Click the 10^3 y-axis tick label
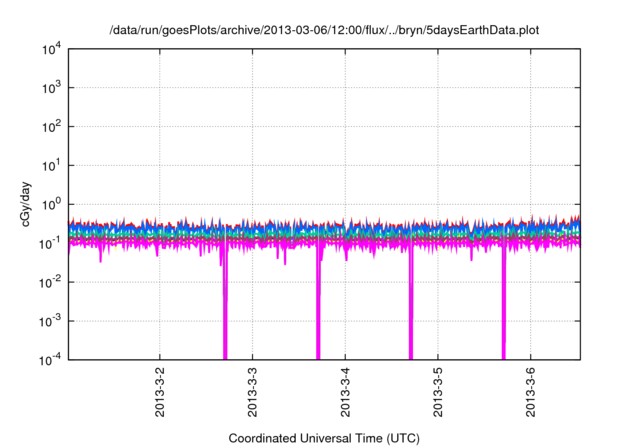 [x=51, y=88]
